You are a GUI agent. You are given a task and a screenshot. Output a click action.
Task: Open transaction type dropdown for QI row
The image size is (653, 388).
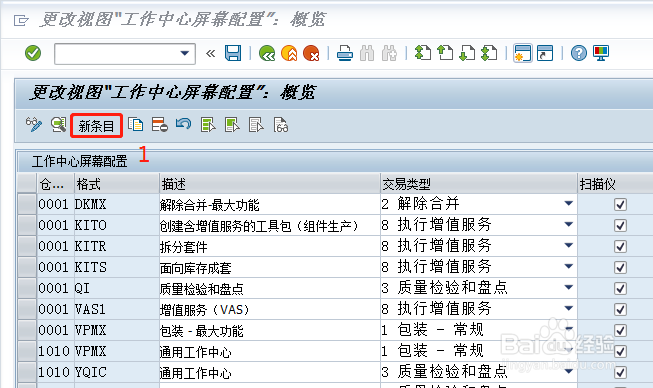[x=568, y=287]
